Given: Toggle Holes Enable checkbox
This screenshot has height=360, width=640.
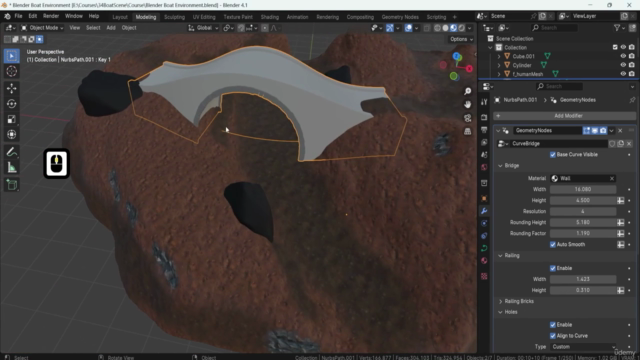Looking at the screenshot, I should pyautogui.click(x=553, y=325).
